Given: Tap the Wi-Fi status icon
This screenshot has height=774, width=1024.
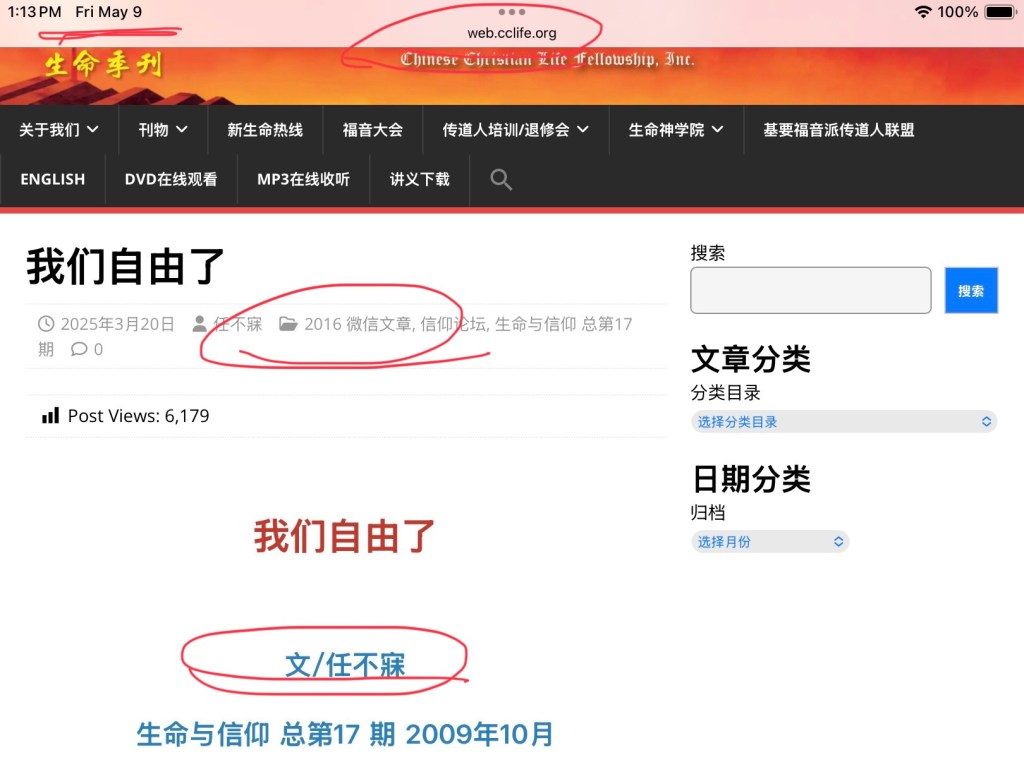Looking at the screenshot, I should 922,12.
